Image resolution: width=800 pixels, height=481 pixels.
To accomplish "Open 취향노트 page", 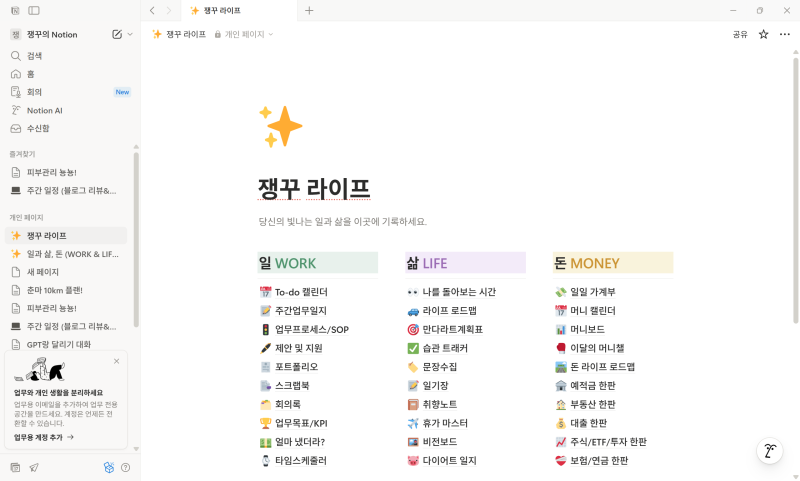I will [x=433, y=404].
